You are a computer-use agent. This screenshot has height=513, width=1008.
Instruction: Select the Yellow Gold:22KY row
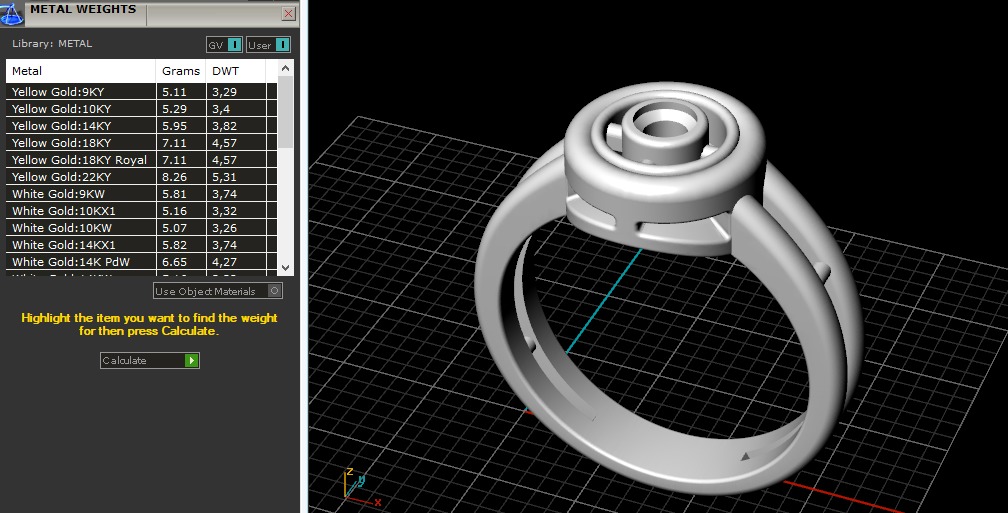pyautogui.click(x=141, y=177)
